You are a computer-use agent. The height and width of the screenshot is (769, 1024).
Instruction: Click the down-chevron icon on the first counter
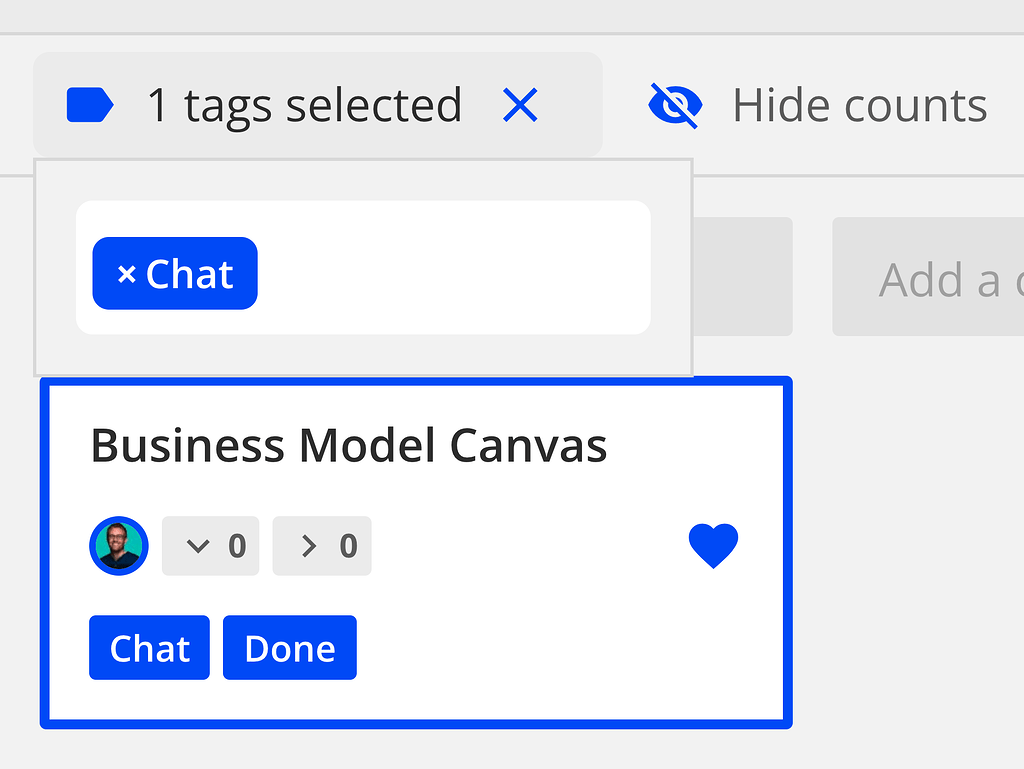click(x=196, y=546)
